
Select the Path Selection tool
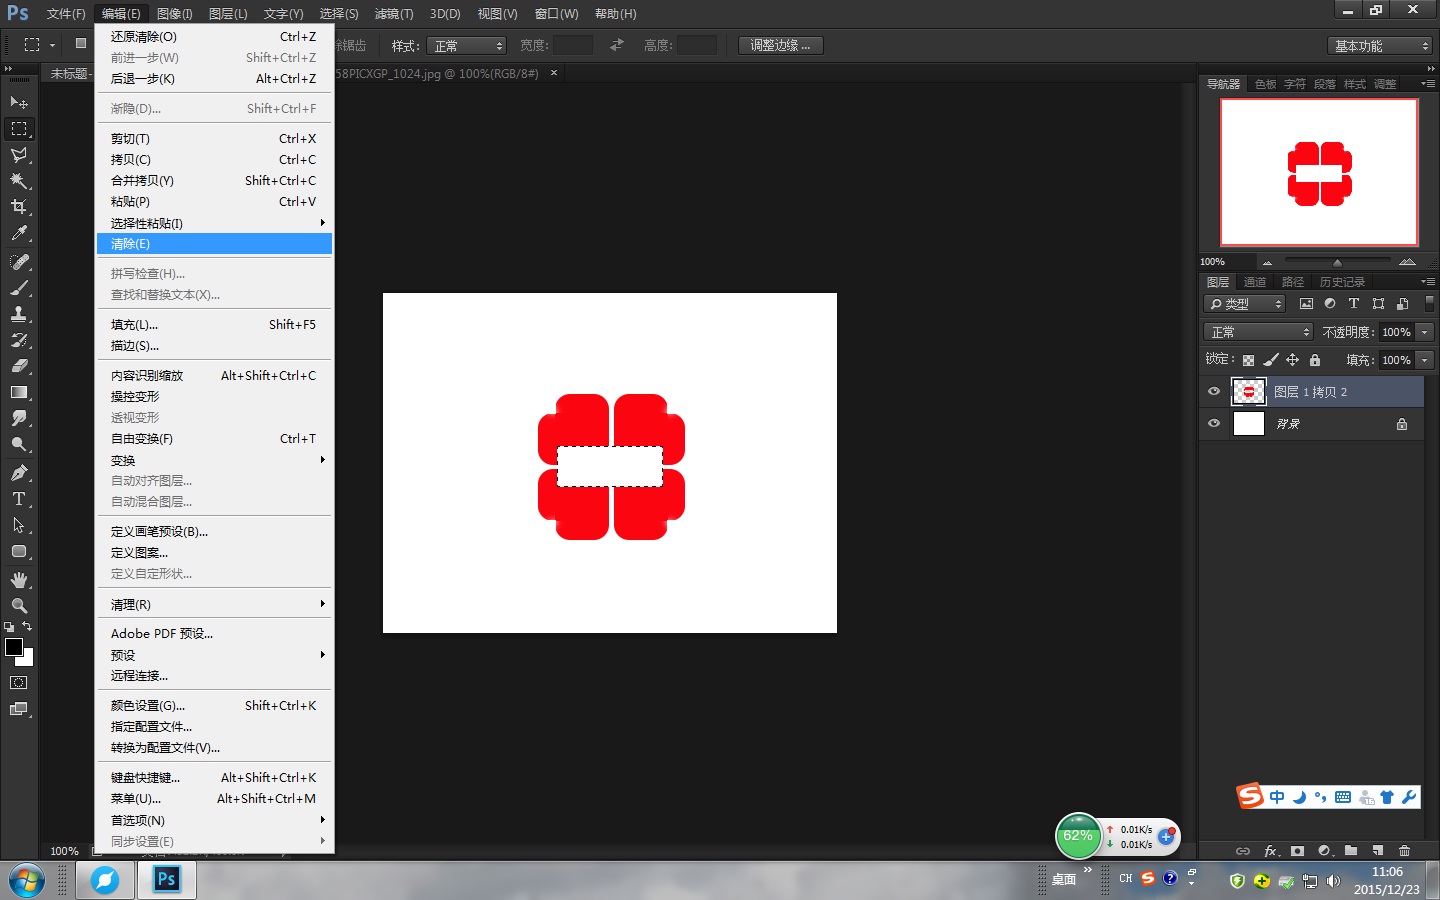tap(19, 525)
